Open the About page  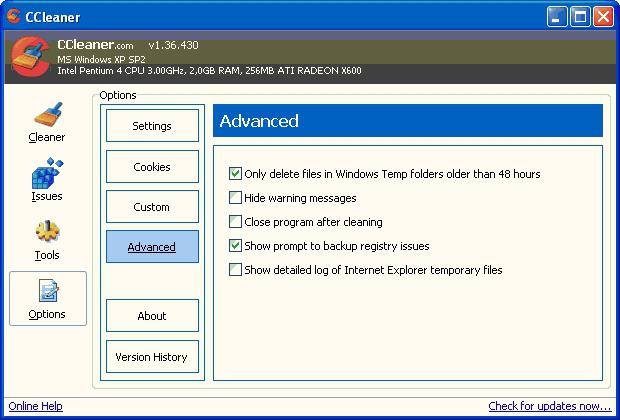(152, 316)
